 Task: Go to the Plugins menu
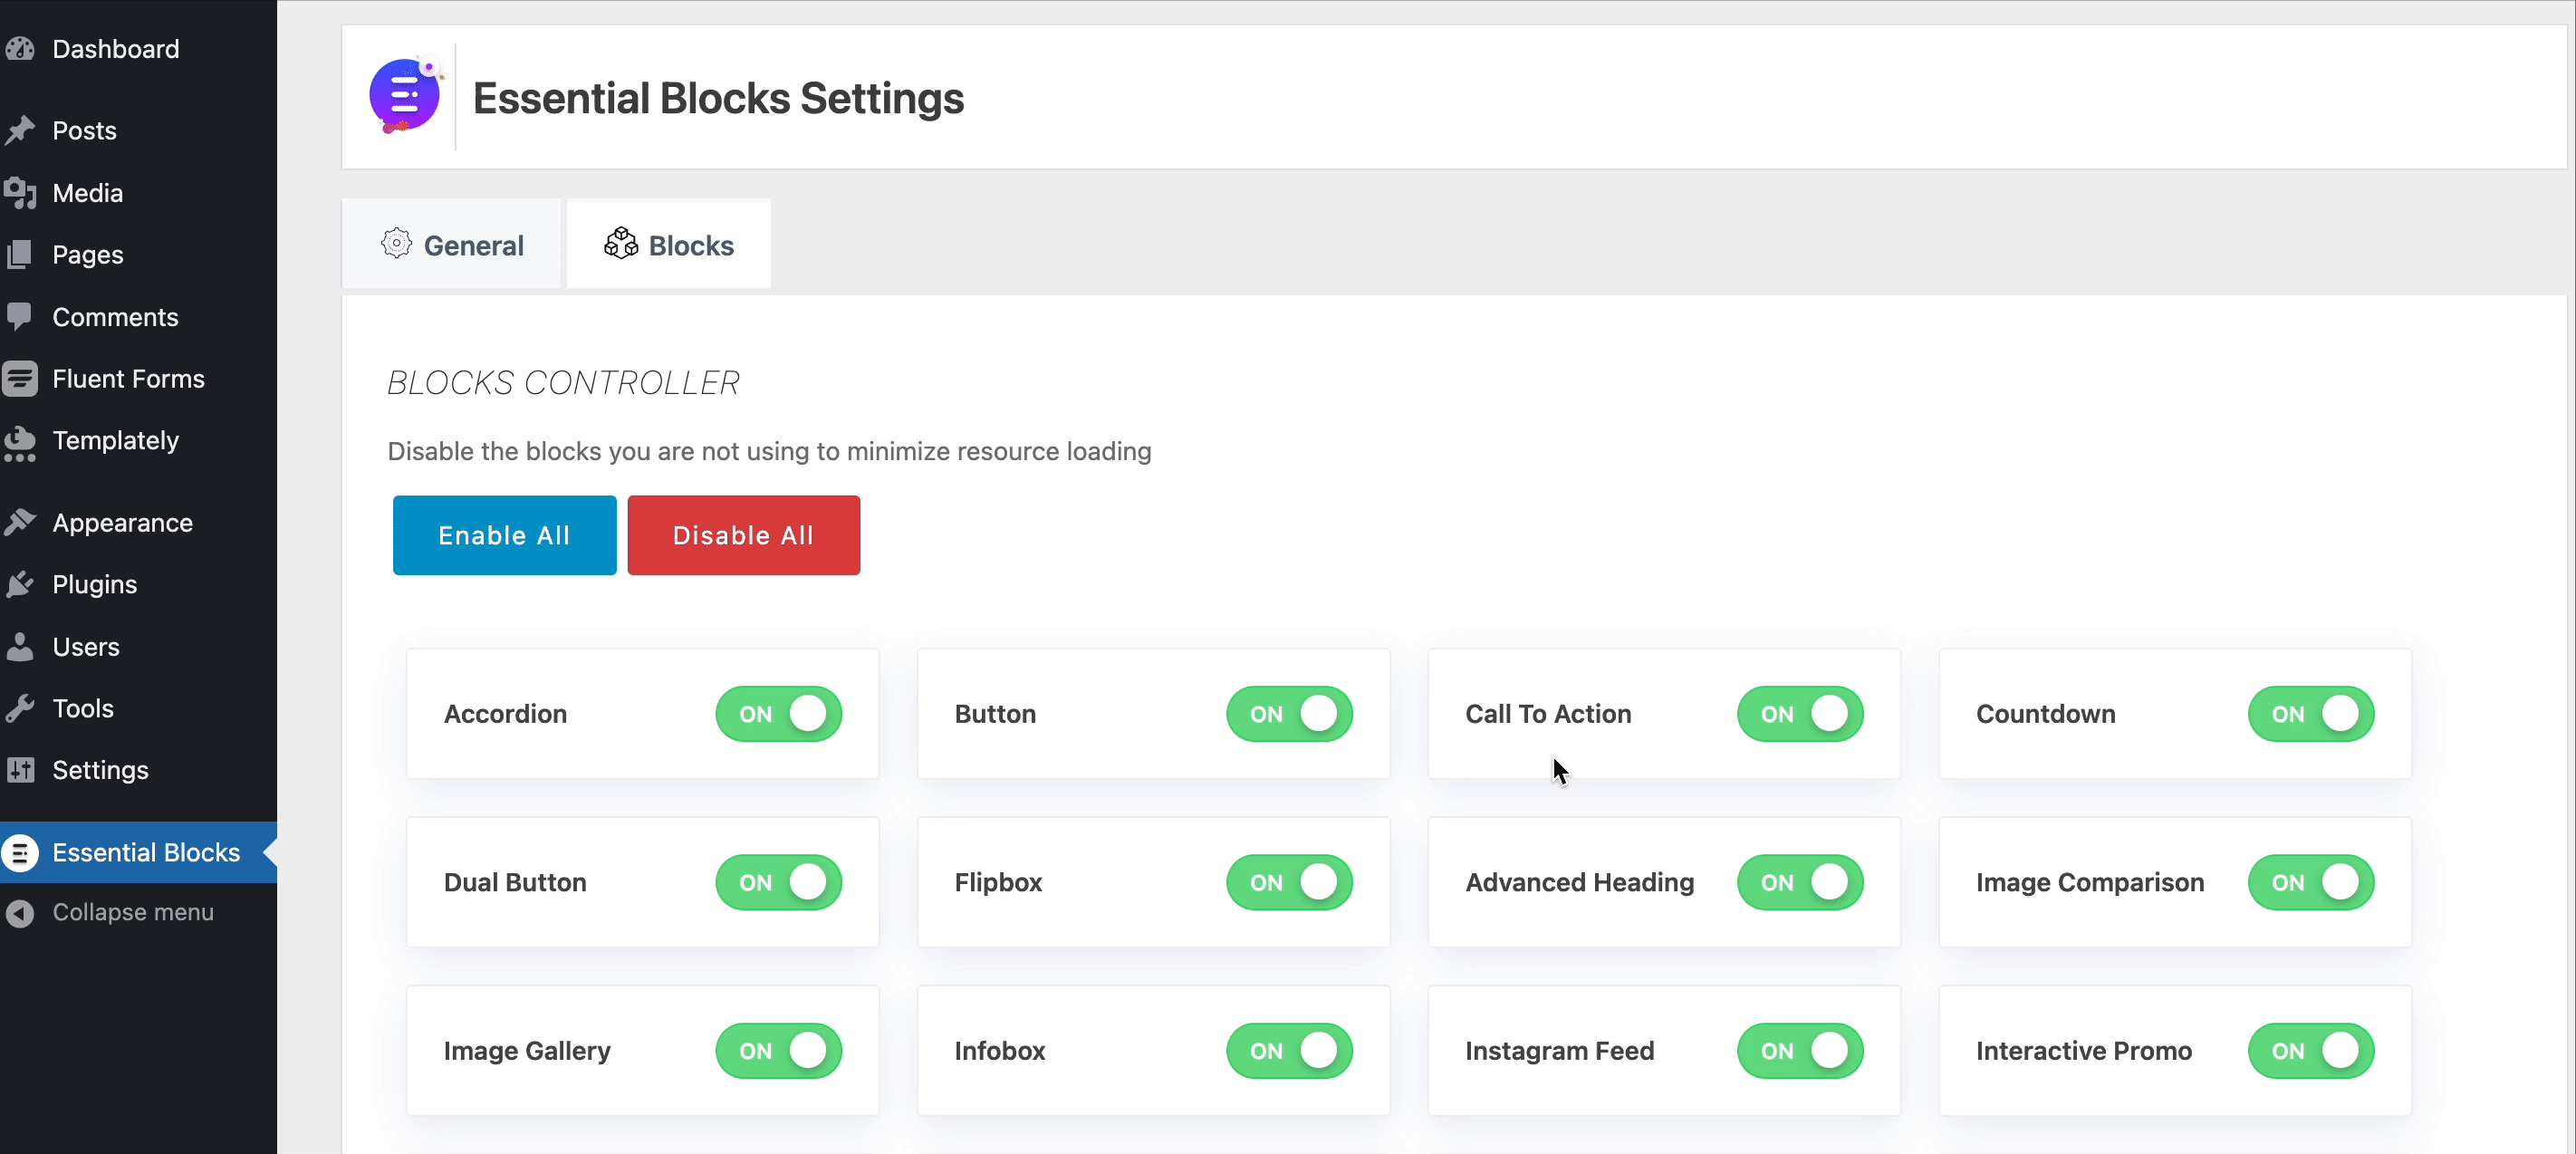(x=138, y=584)
